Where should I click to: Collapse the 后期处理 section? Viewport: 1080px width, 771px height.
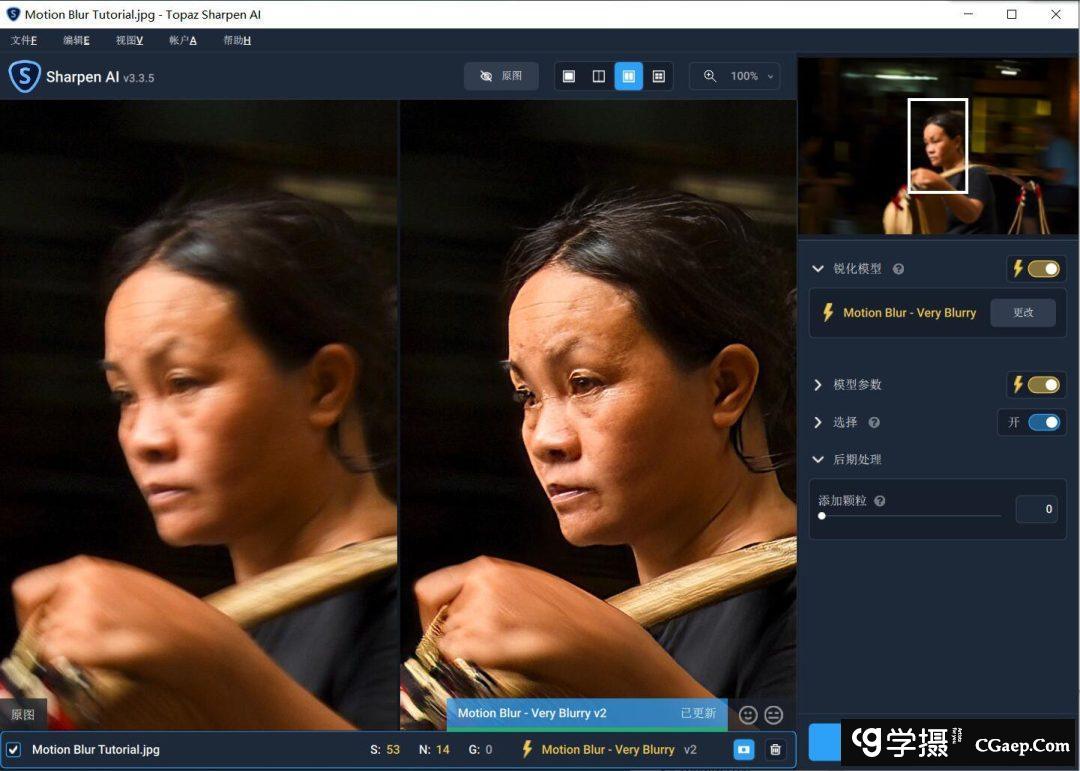(x=818, y=460)
